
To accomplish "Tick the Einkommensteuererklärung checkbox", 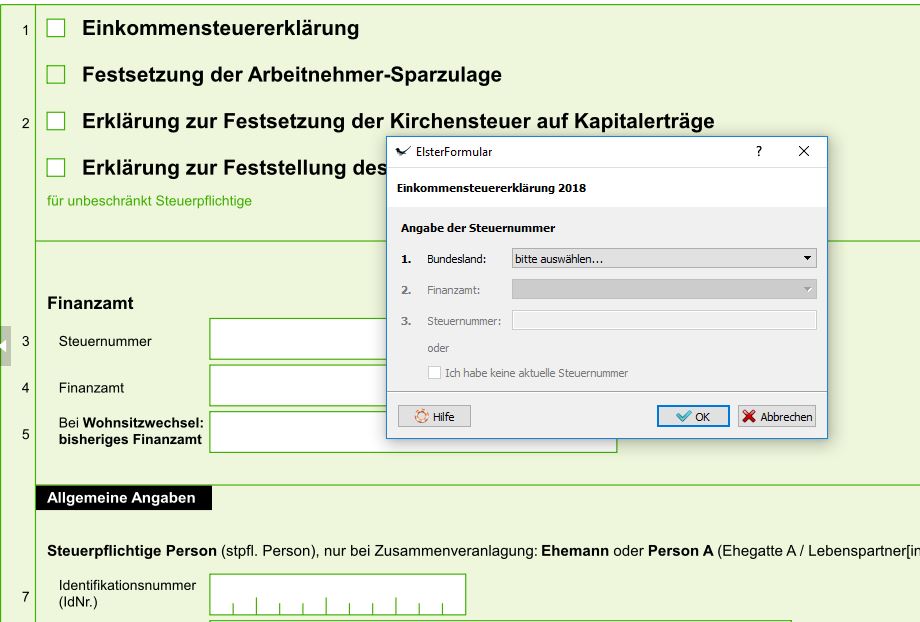I will [x=56, y=28].
